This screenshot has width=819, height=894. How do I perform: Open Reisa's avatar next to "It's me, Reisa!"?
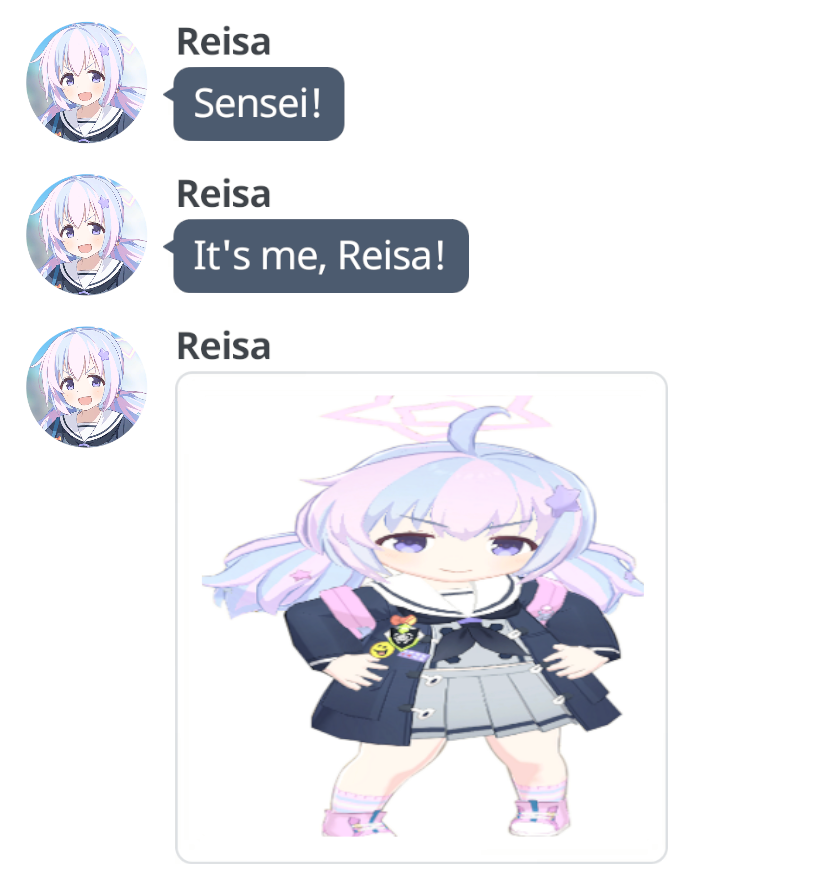tap(87, 235)
